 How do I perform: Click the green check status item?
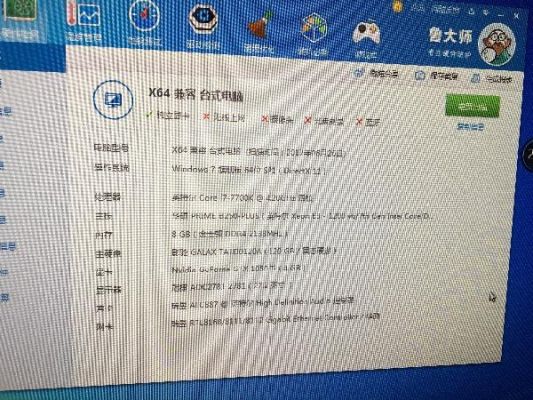[167, 115]
